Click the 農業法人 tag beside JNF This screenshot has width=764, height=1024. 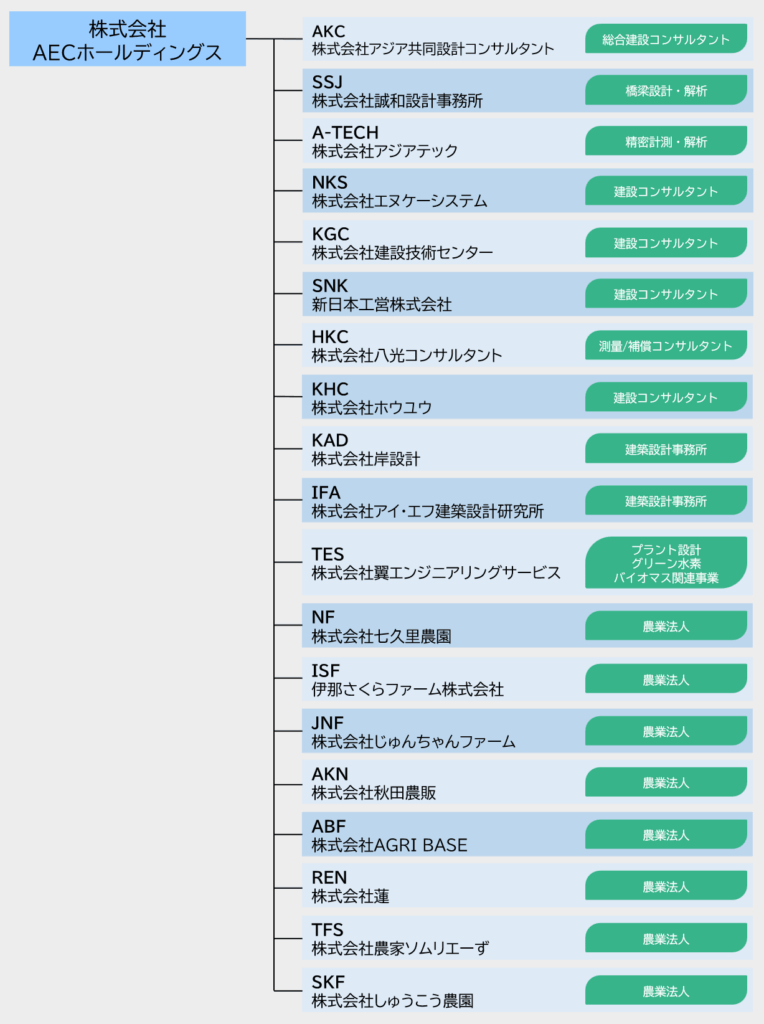[x=666, y=731]
